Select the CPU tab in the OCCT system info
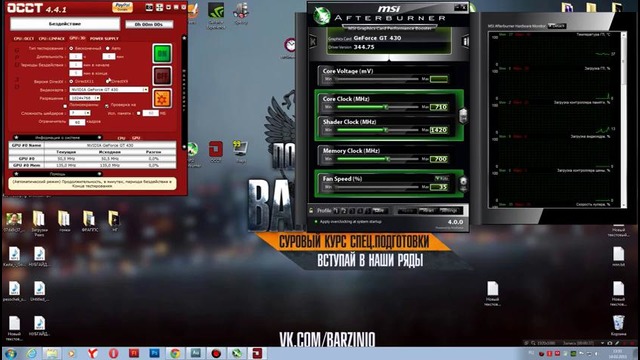 (121, 138)
